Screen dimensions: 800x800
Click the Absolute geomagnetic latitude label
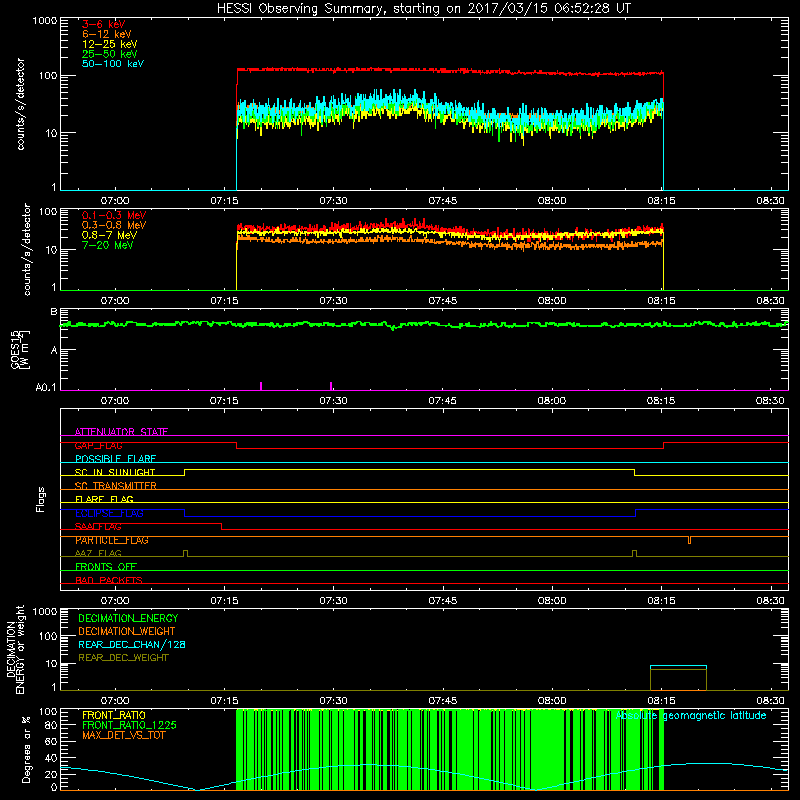pos(691,716)
